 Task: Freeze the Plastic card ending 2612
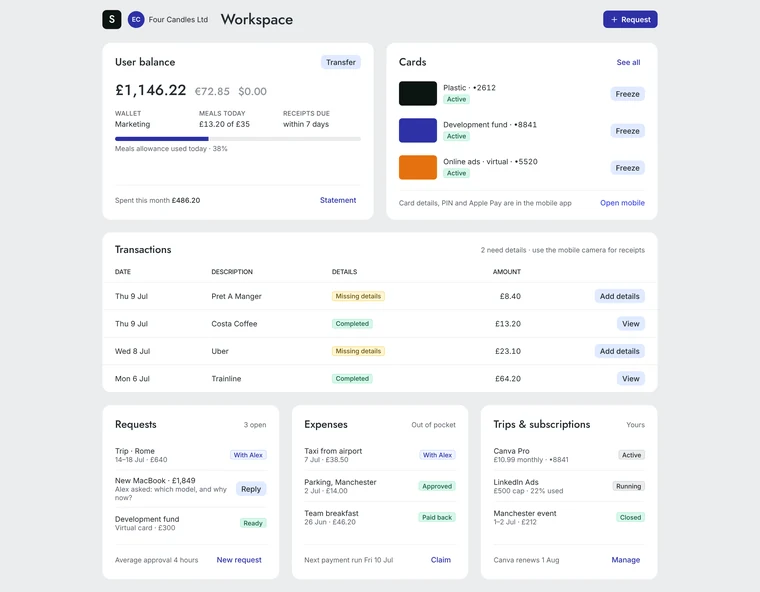tap(627, 94)
